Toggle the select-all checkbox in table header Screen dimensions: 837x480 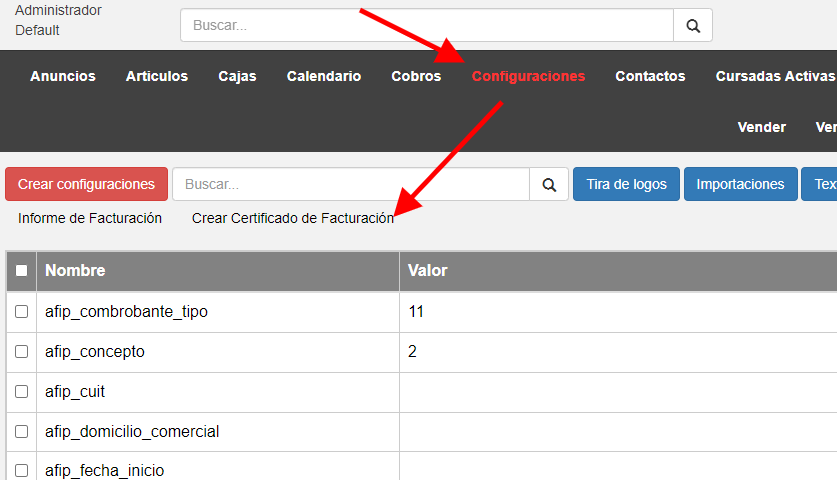point(21,271)
